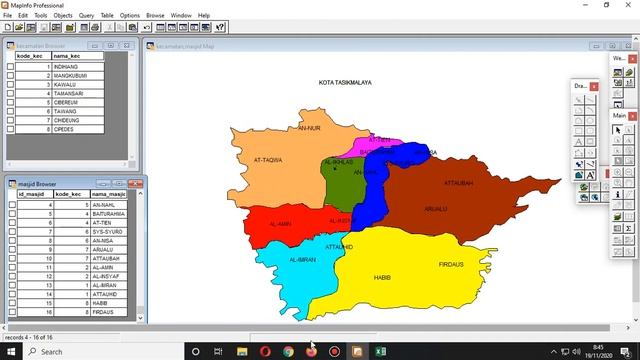
Task: Open File Explorer from the taskbar
Action: click(x=242, y=351)
